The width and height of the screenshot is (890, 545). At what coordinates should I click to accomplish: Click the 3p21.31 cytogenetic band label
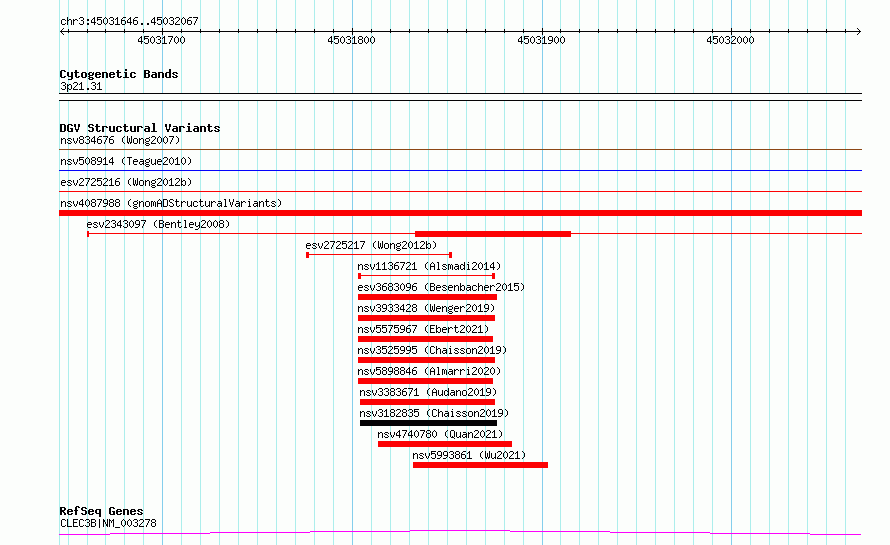click(81, 86)
